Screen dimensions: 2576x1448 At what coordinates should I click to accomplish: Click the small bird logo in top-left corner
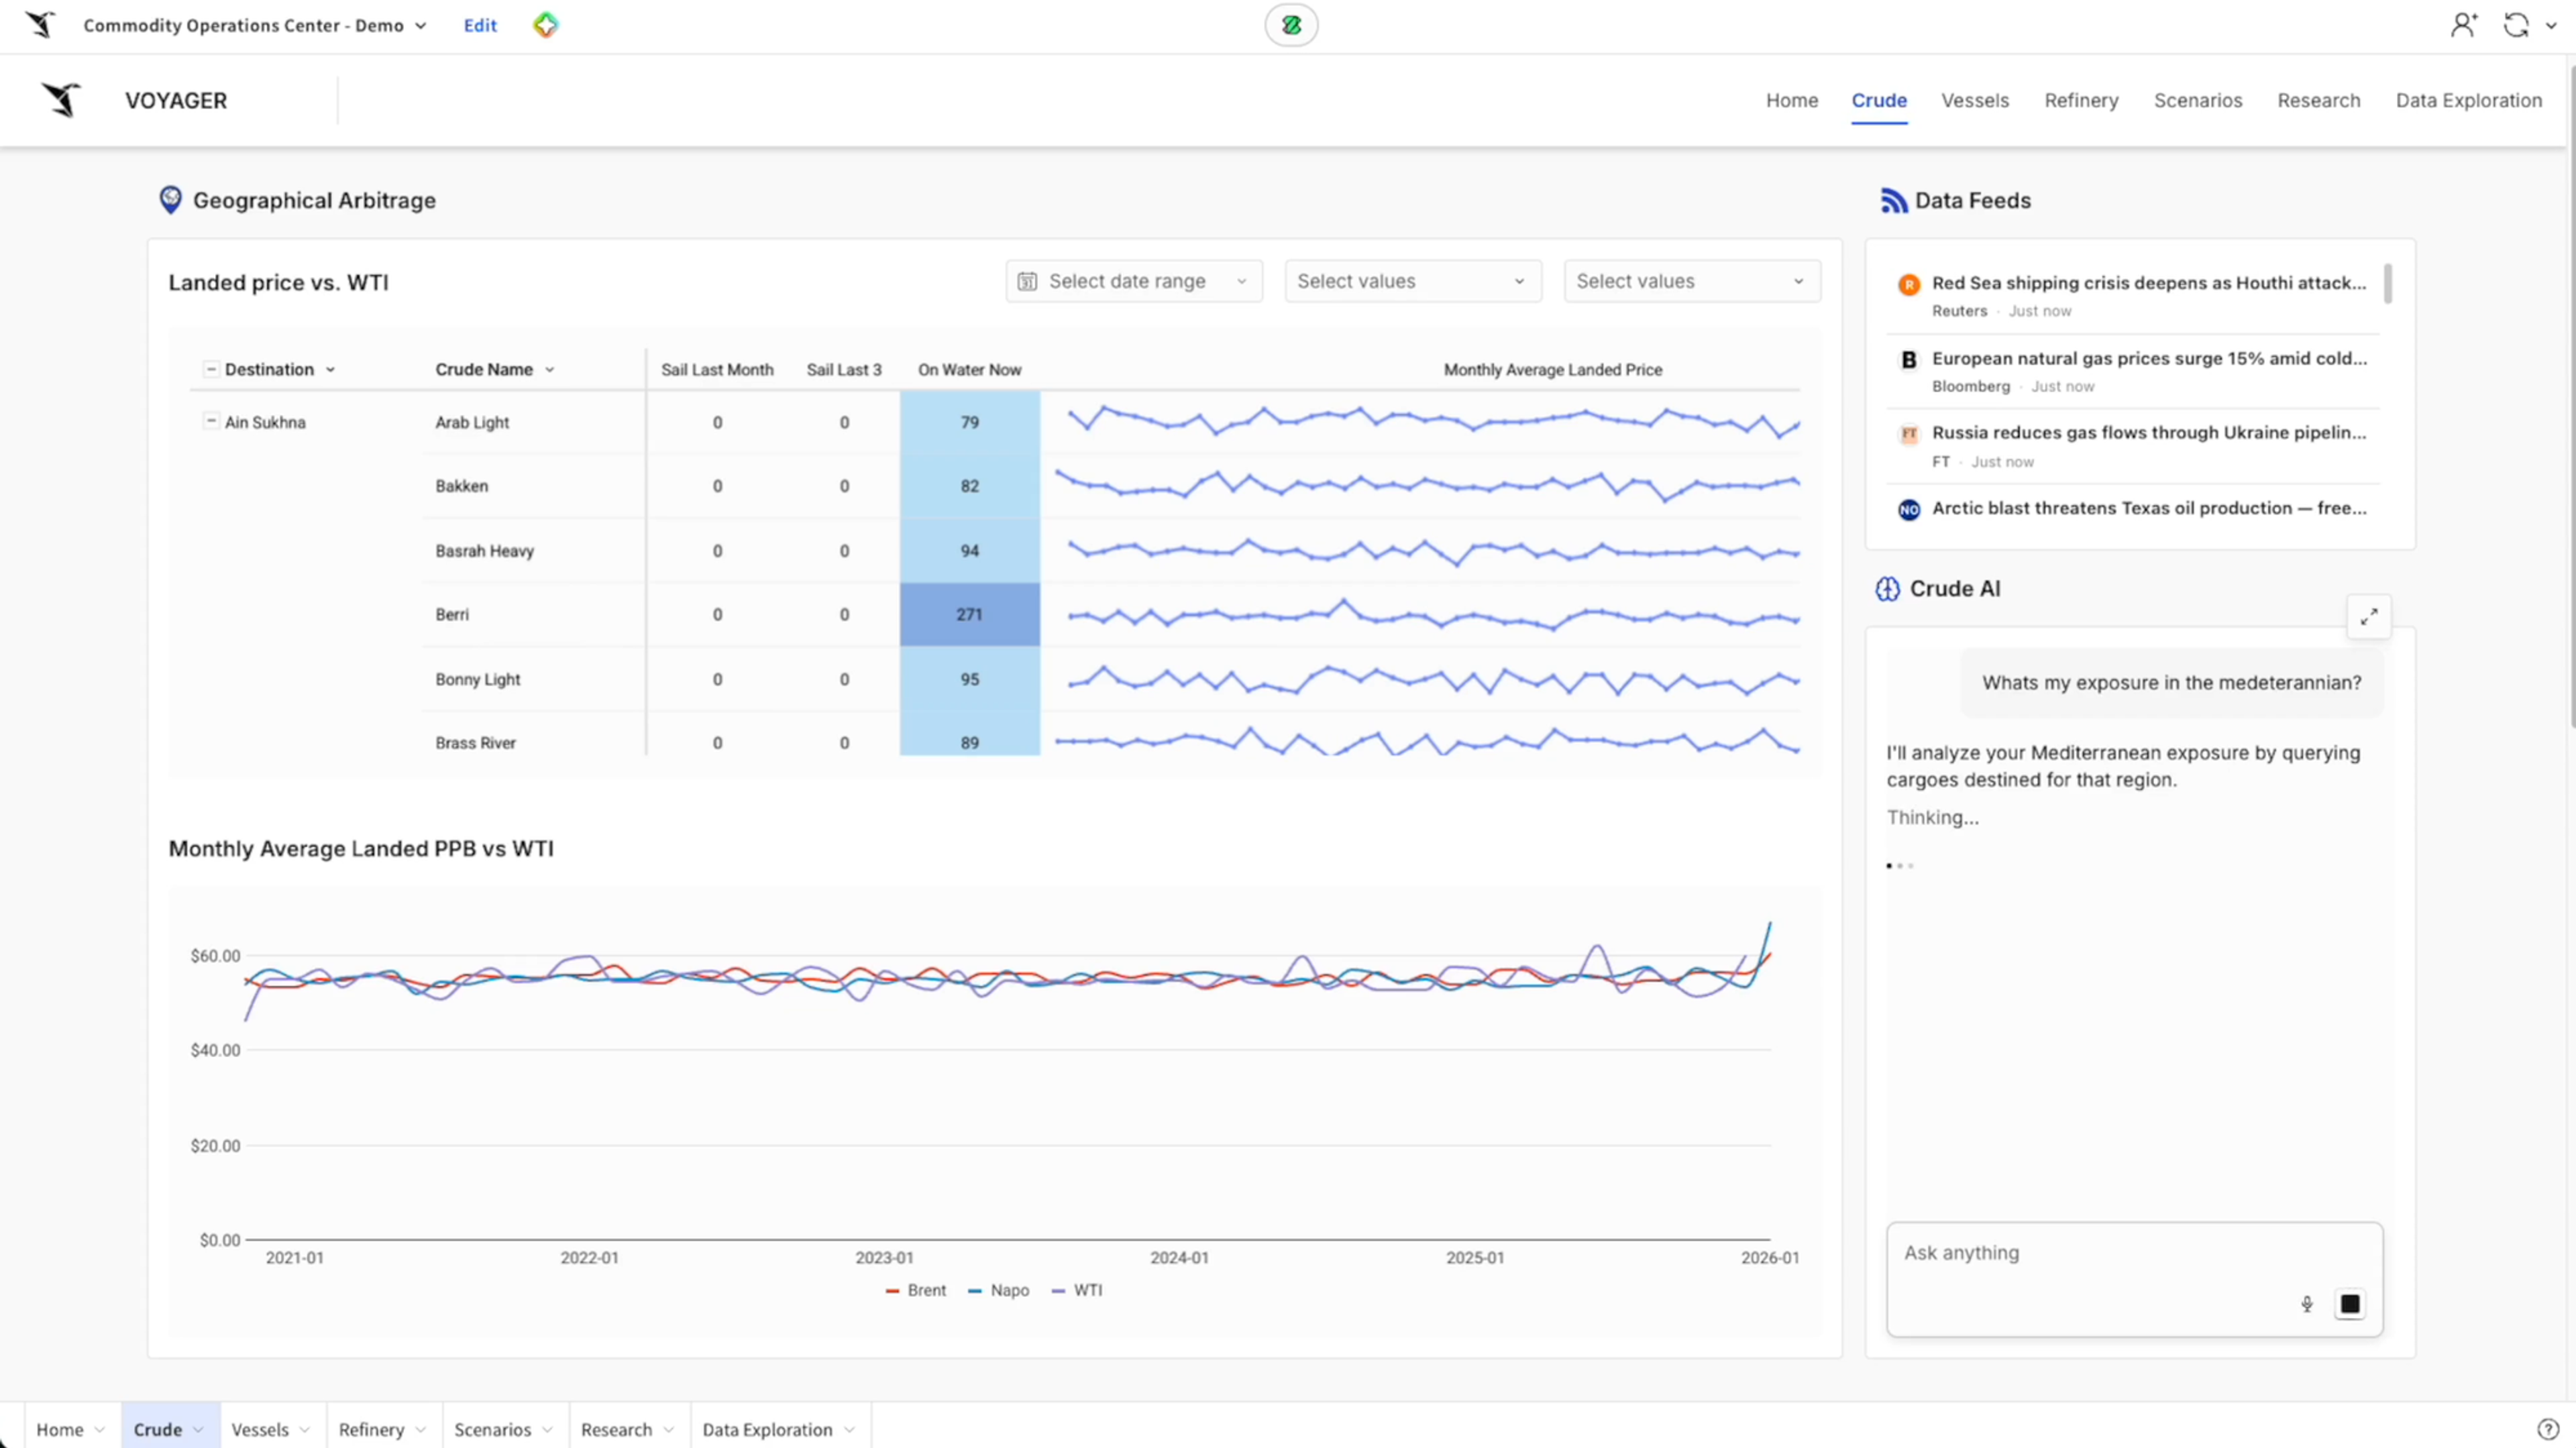point(40,25)
